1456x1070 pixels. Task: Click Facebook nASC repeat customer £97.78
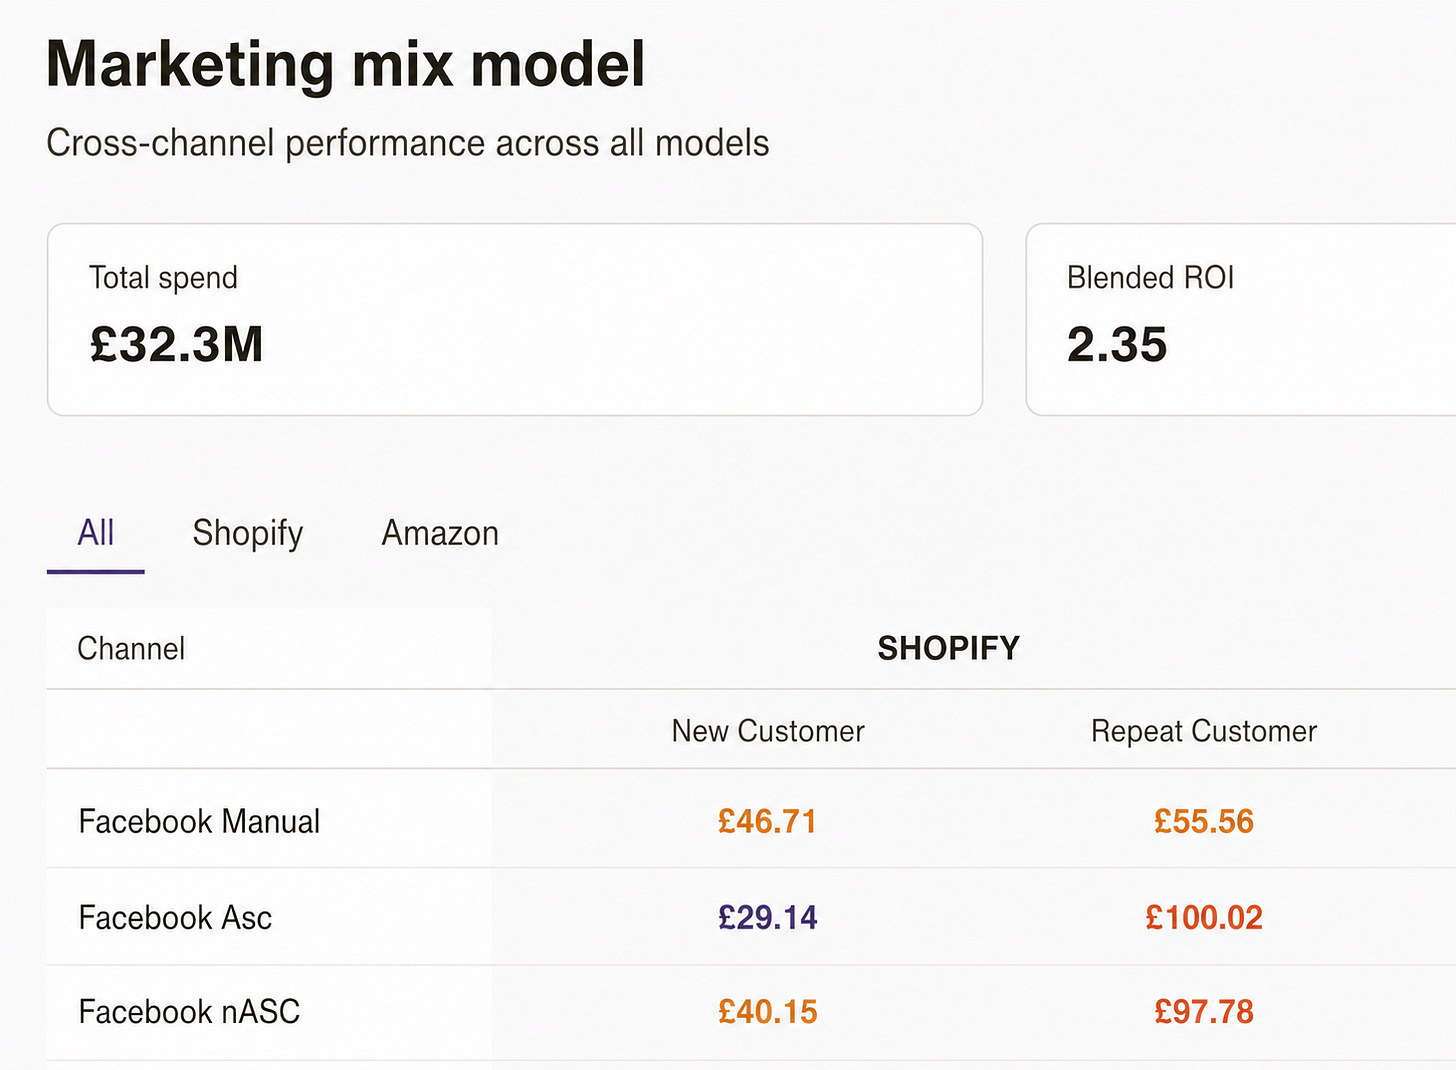[x=1204, y=1012]
